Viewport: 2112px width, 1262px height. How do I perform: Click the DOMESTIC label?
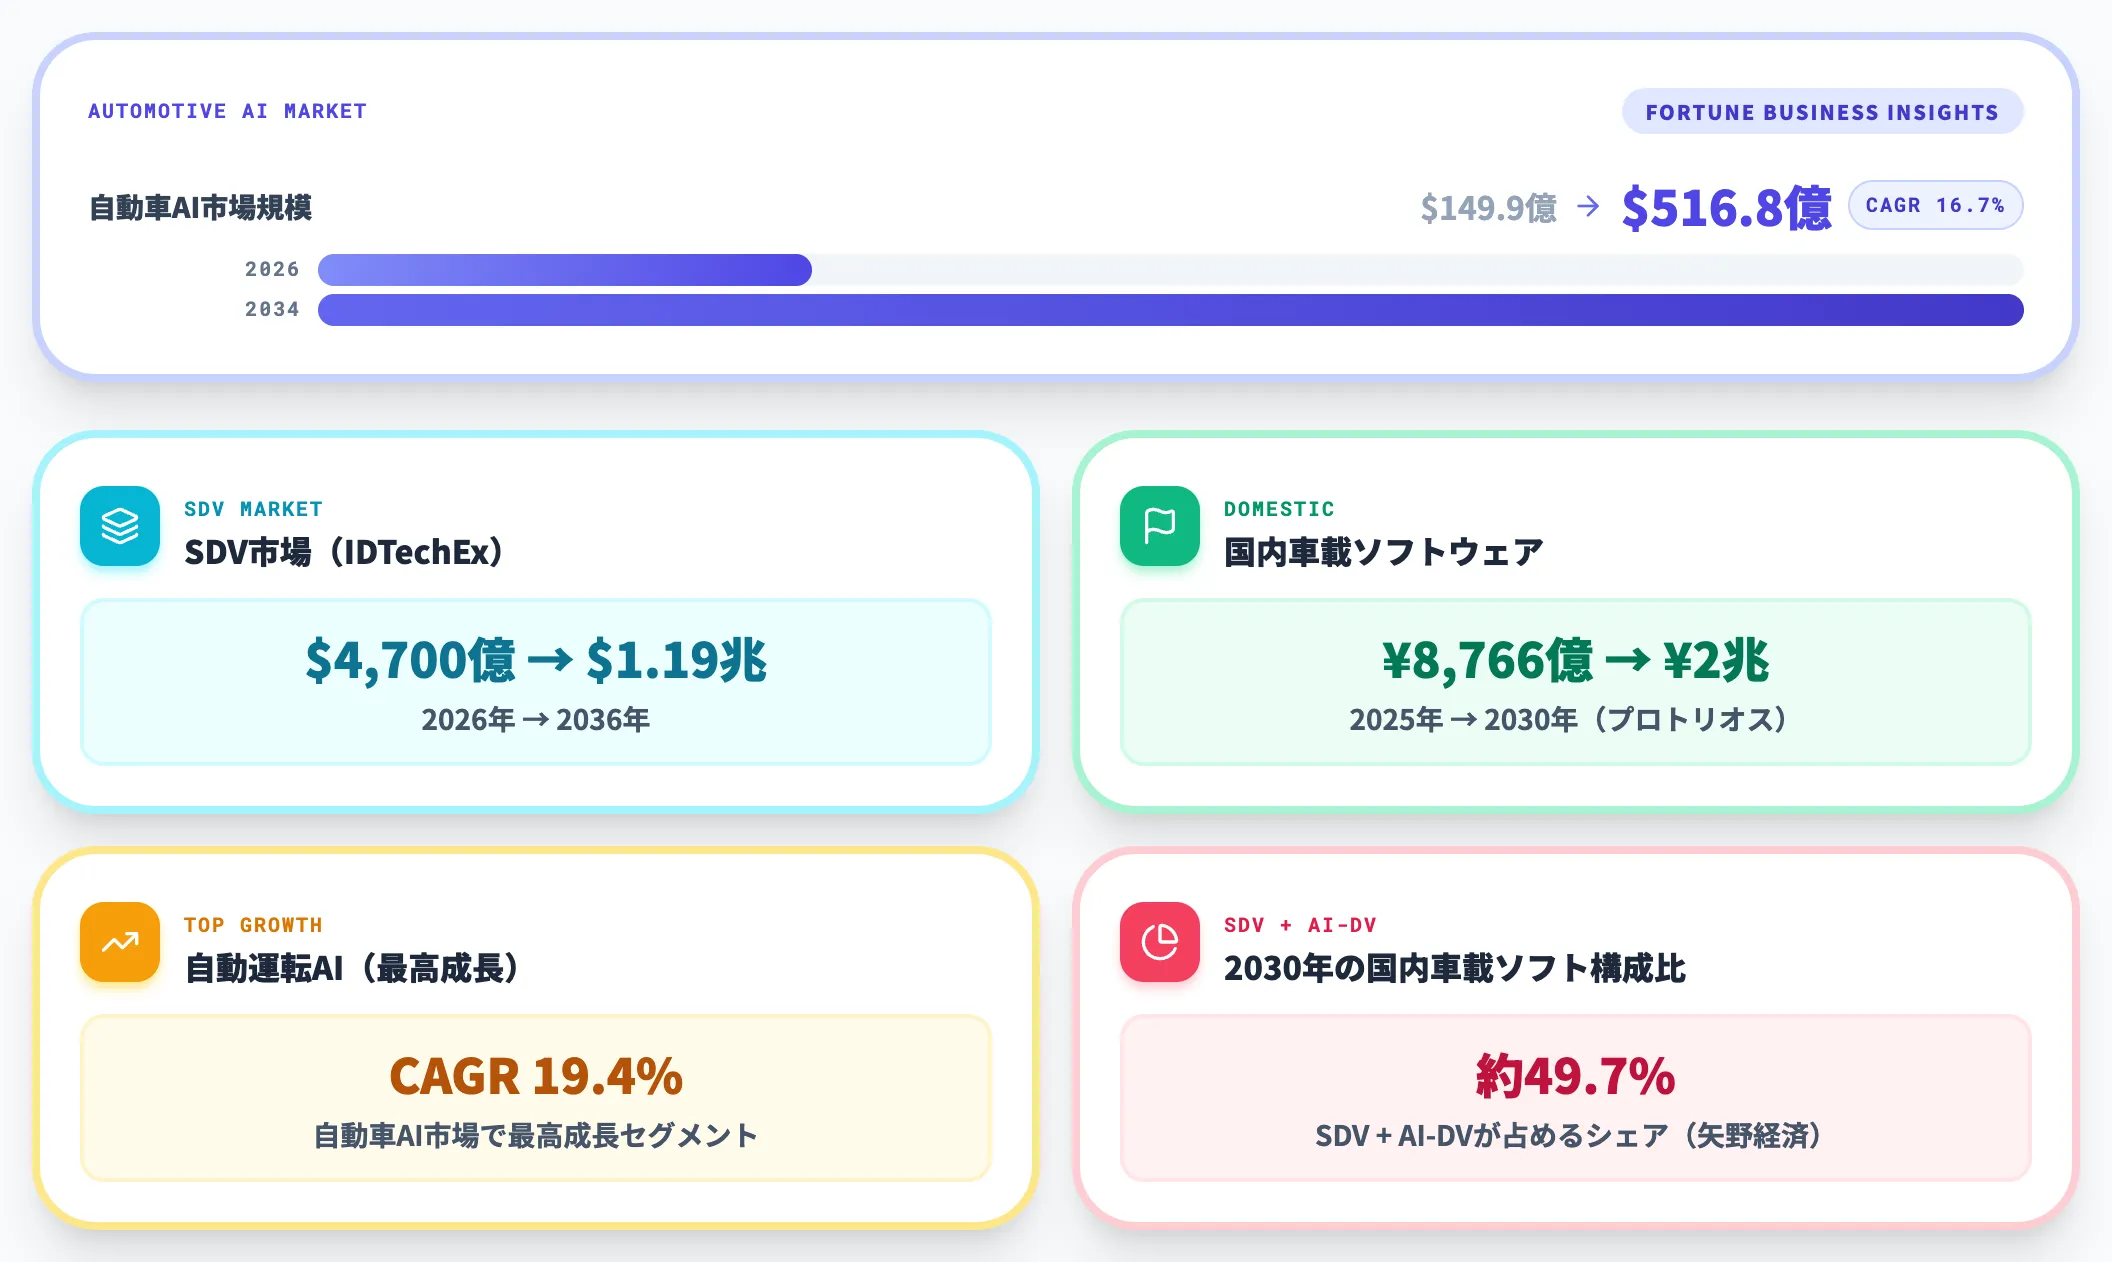point(1279,509)
